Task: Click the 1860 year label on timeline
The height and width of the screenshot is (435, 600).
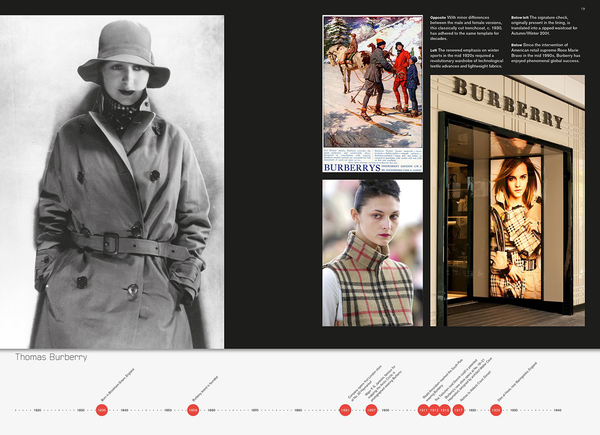Action: pyautogui.click(x=212, y=410)
